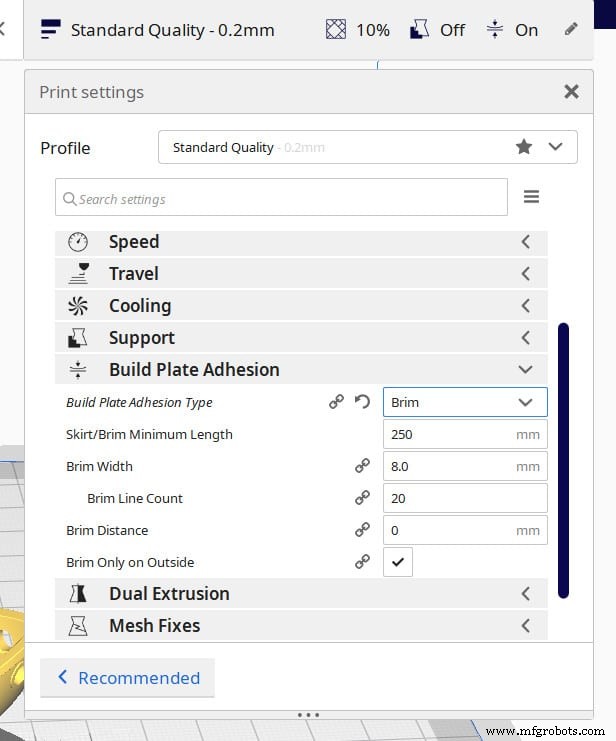Close the Print settings panel
The image size is (616, 741).
571,92
